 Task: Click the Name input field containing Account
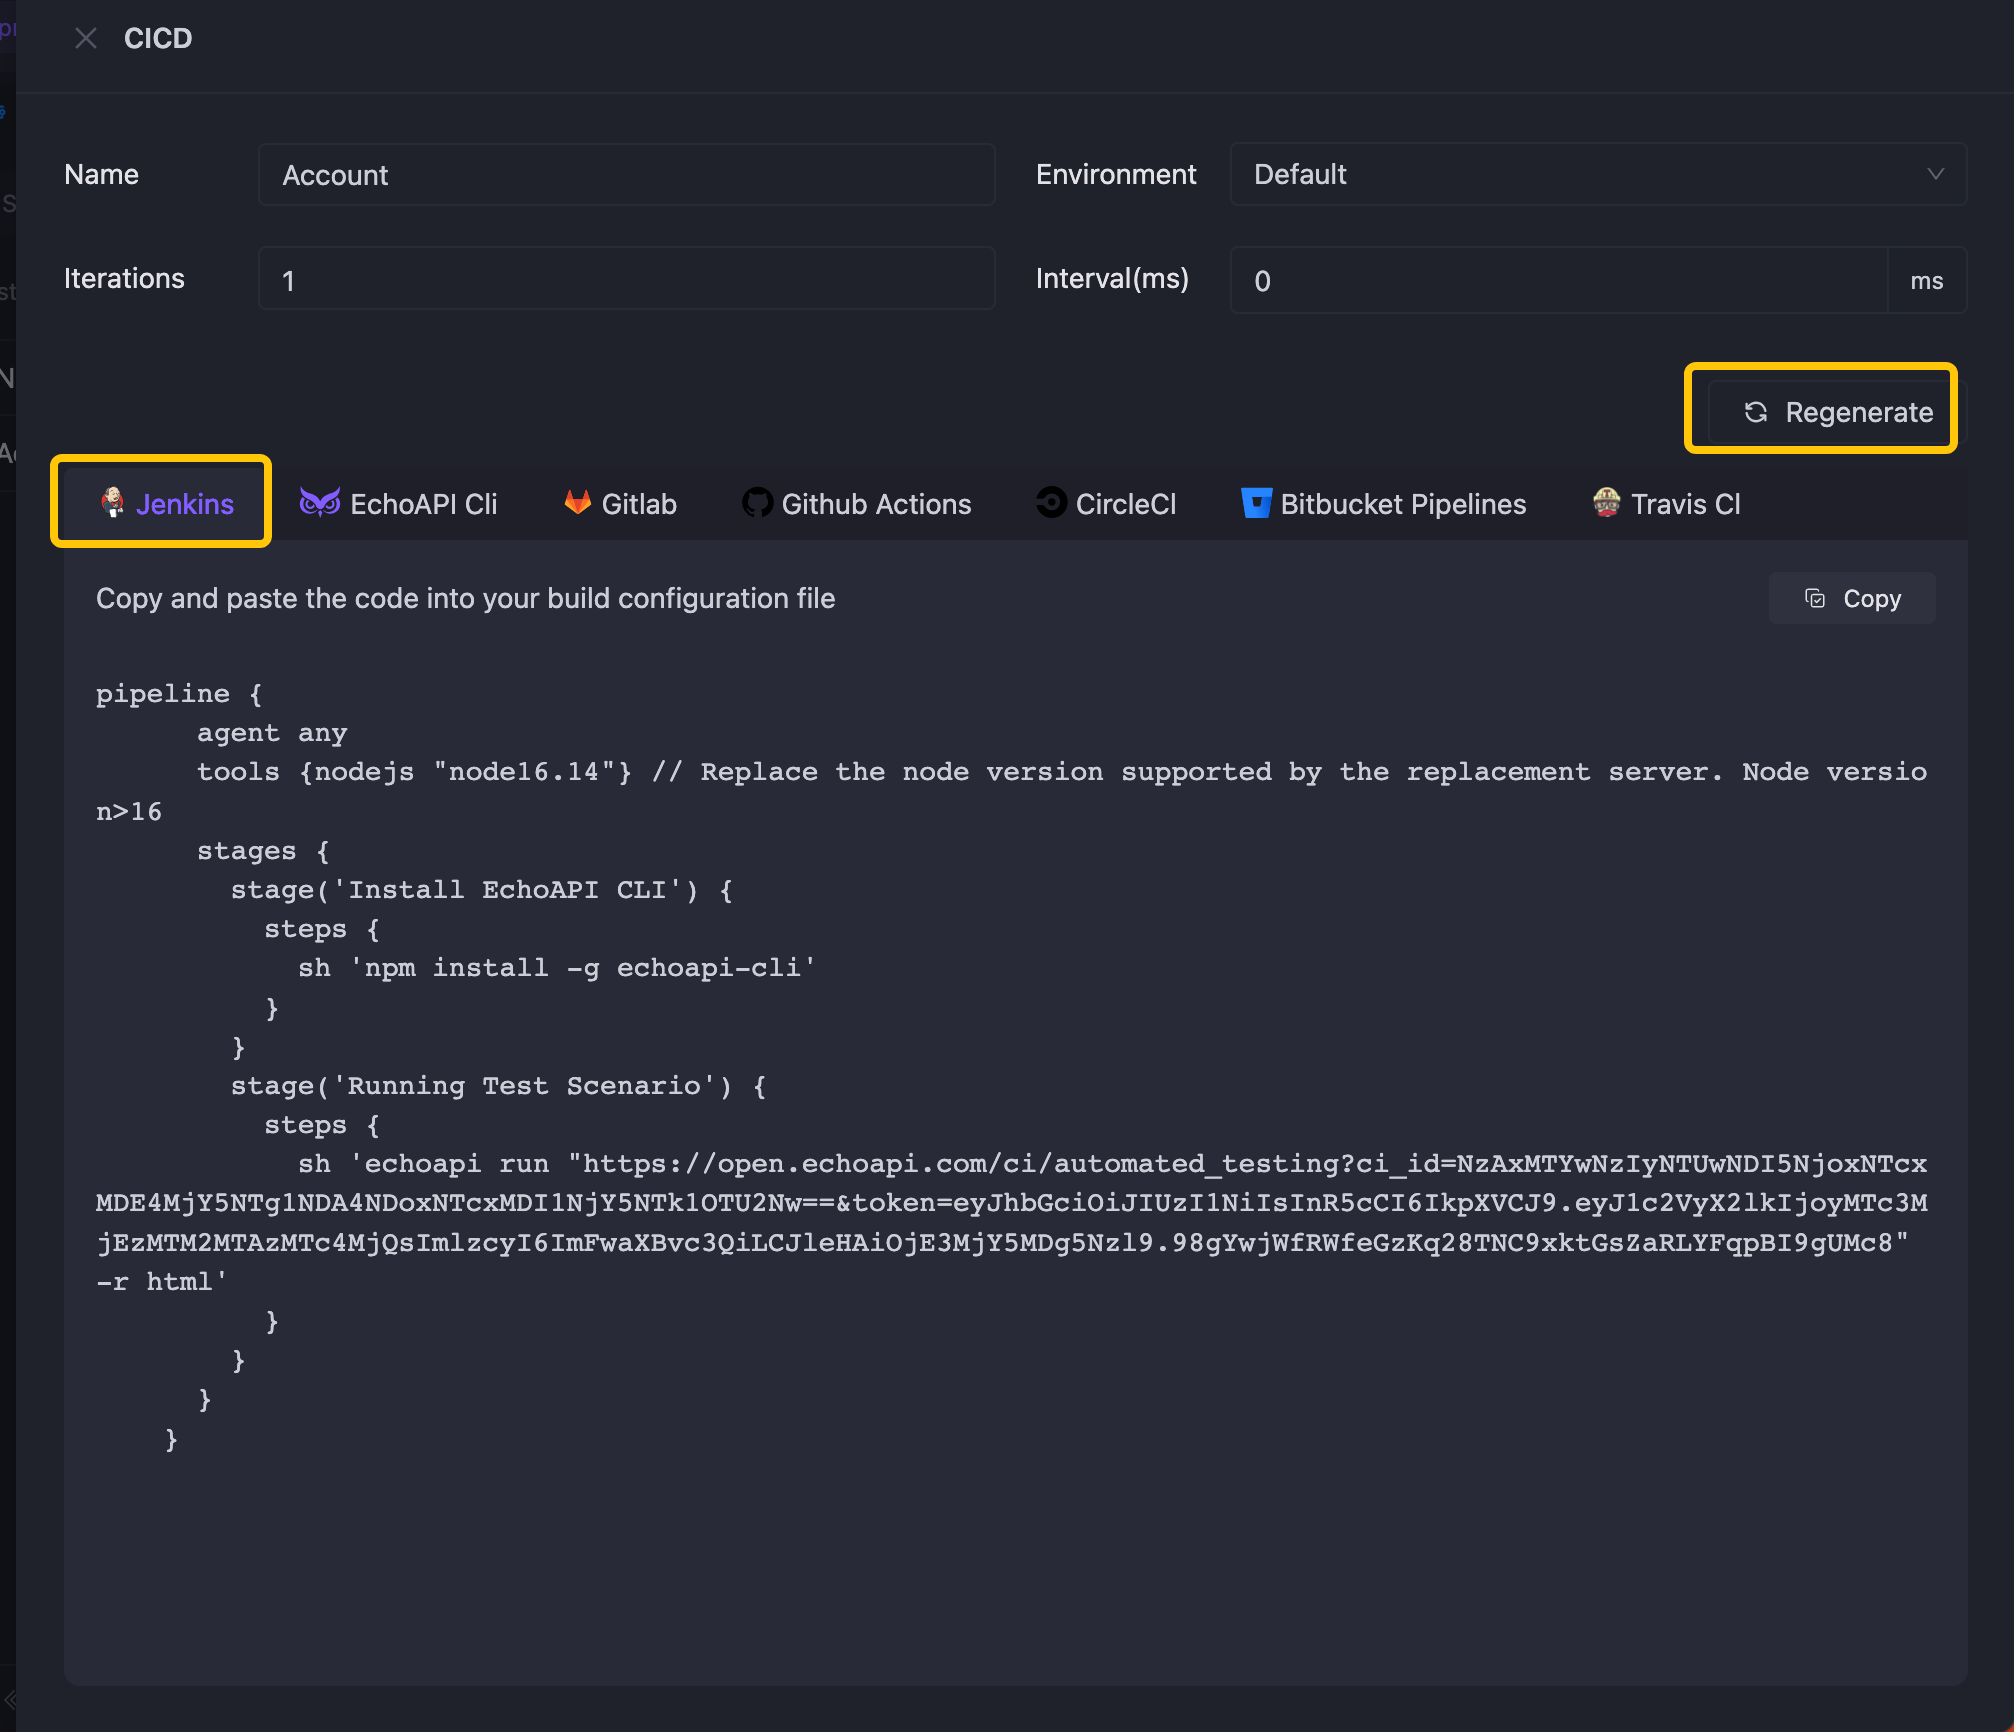pyautogui.click(x=626, y=175)
